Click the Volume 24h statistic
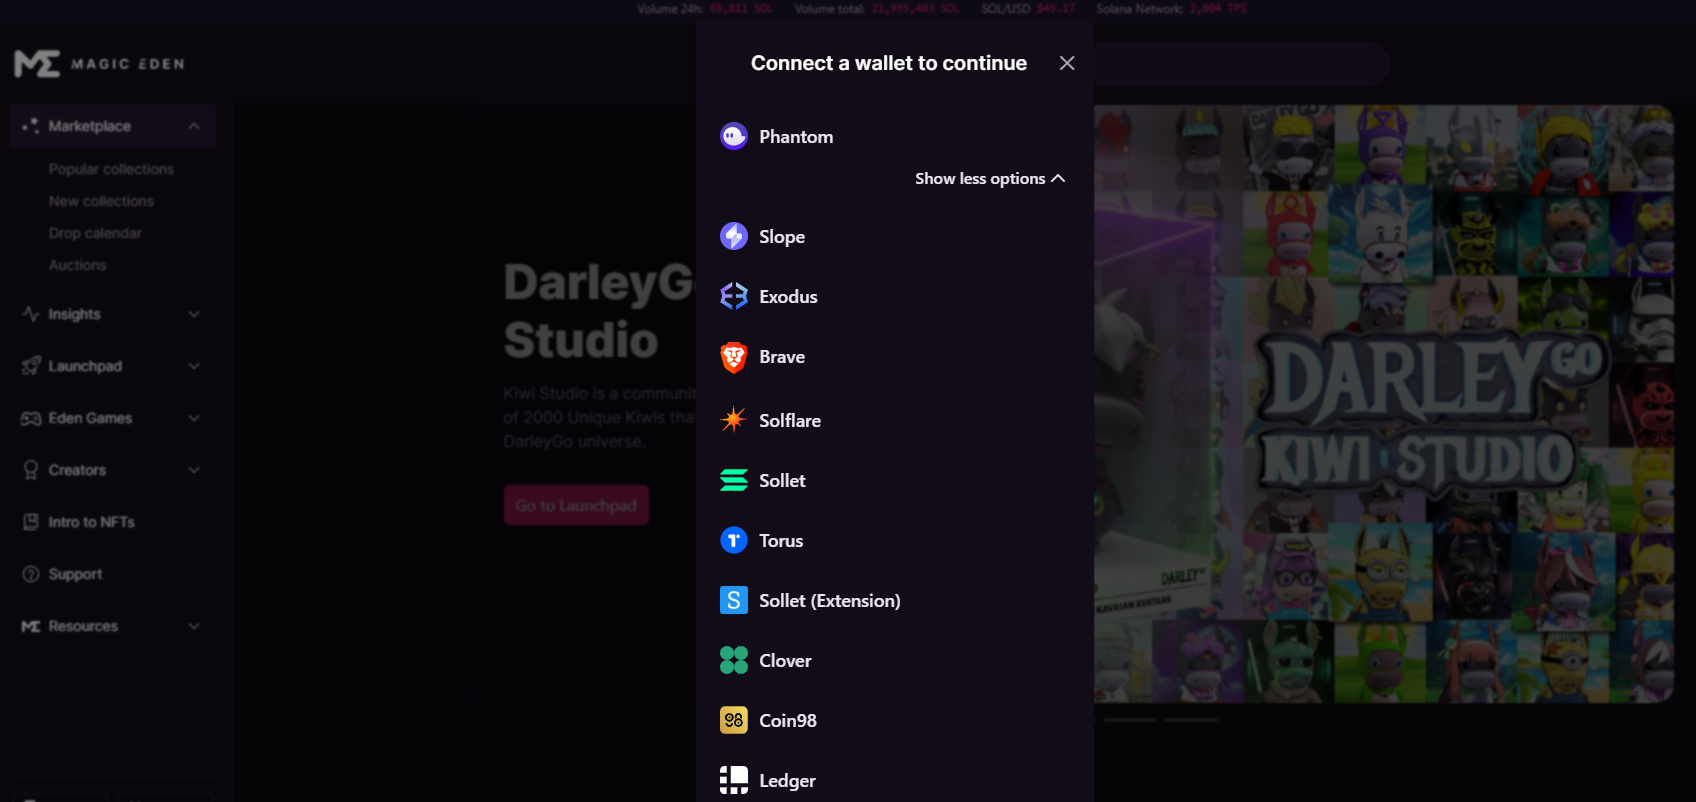This screenshot has height=802, width=1696. [x=705, y=9]
